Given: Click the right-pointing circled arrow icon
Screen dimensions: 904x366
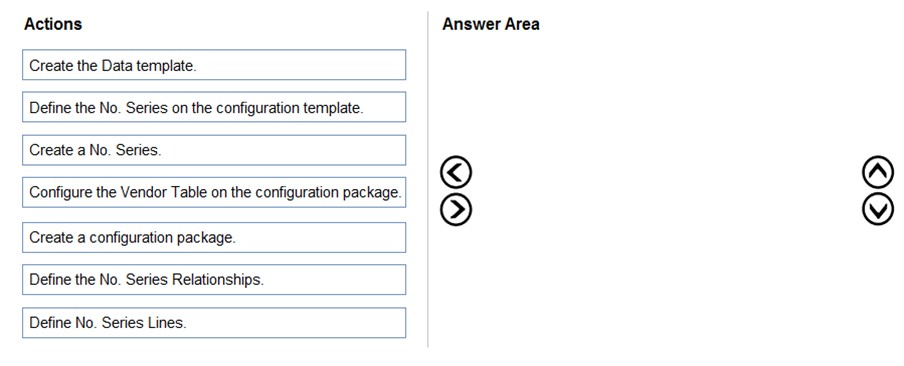Looking at the screenshot, I should tap(455, 209).
